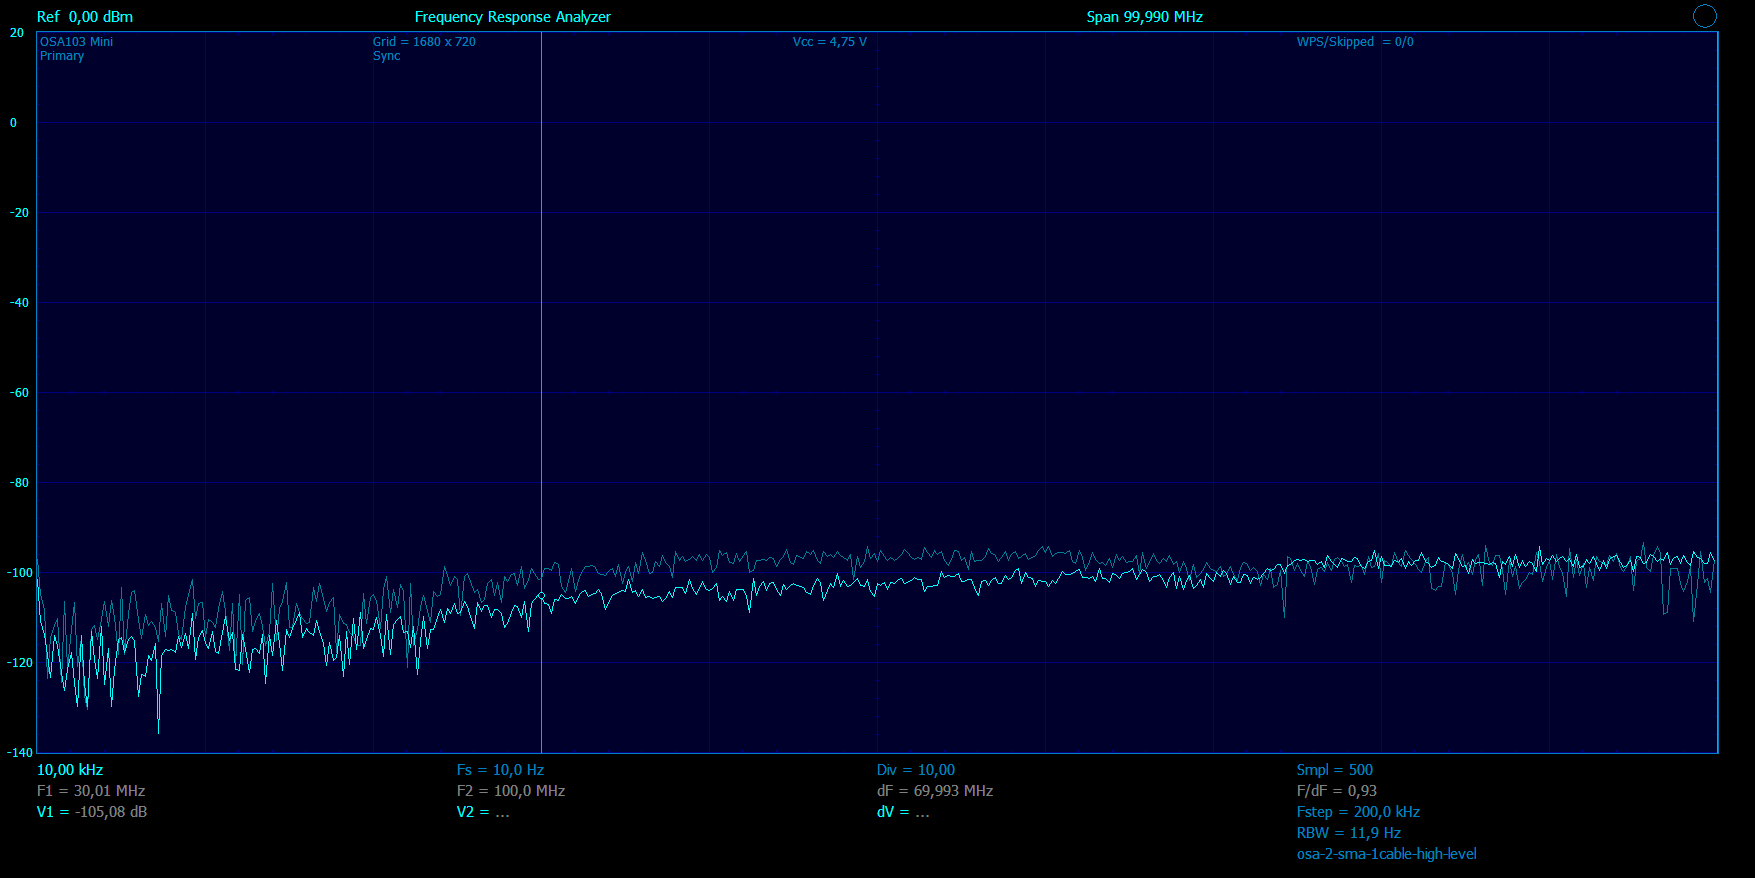
Task: Click the RBW = 11,9 Hz readout
Action: click(1349, 833)
